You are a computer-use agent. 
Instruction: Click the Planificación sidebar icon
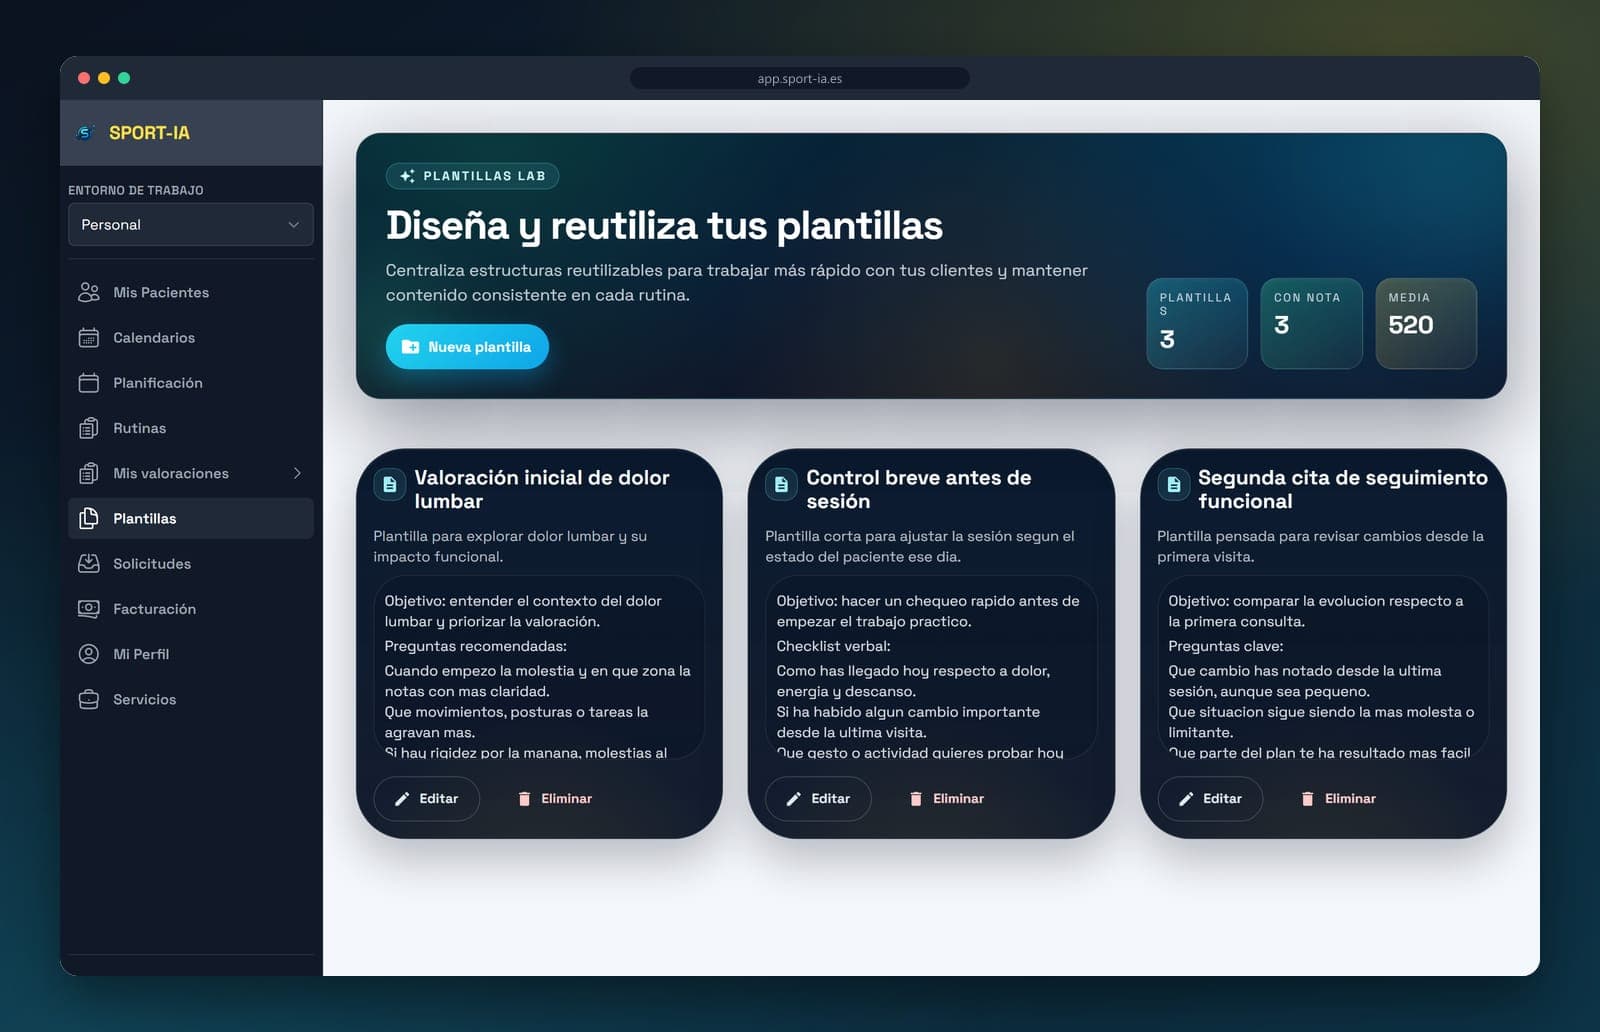[x=89, y=383]
